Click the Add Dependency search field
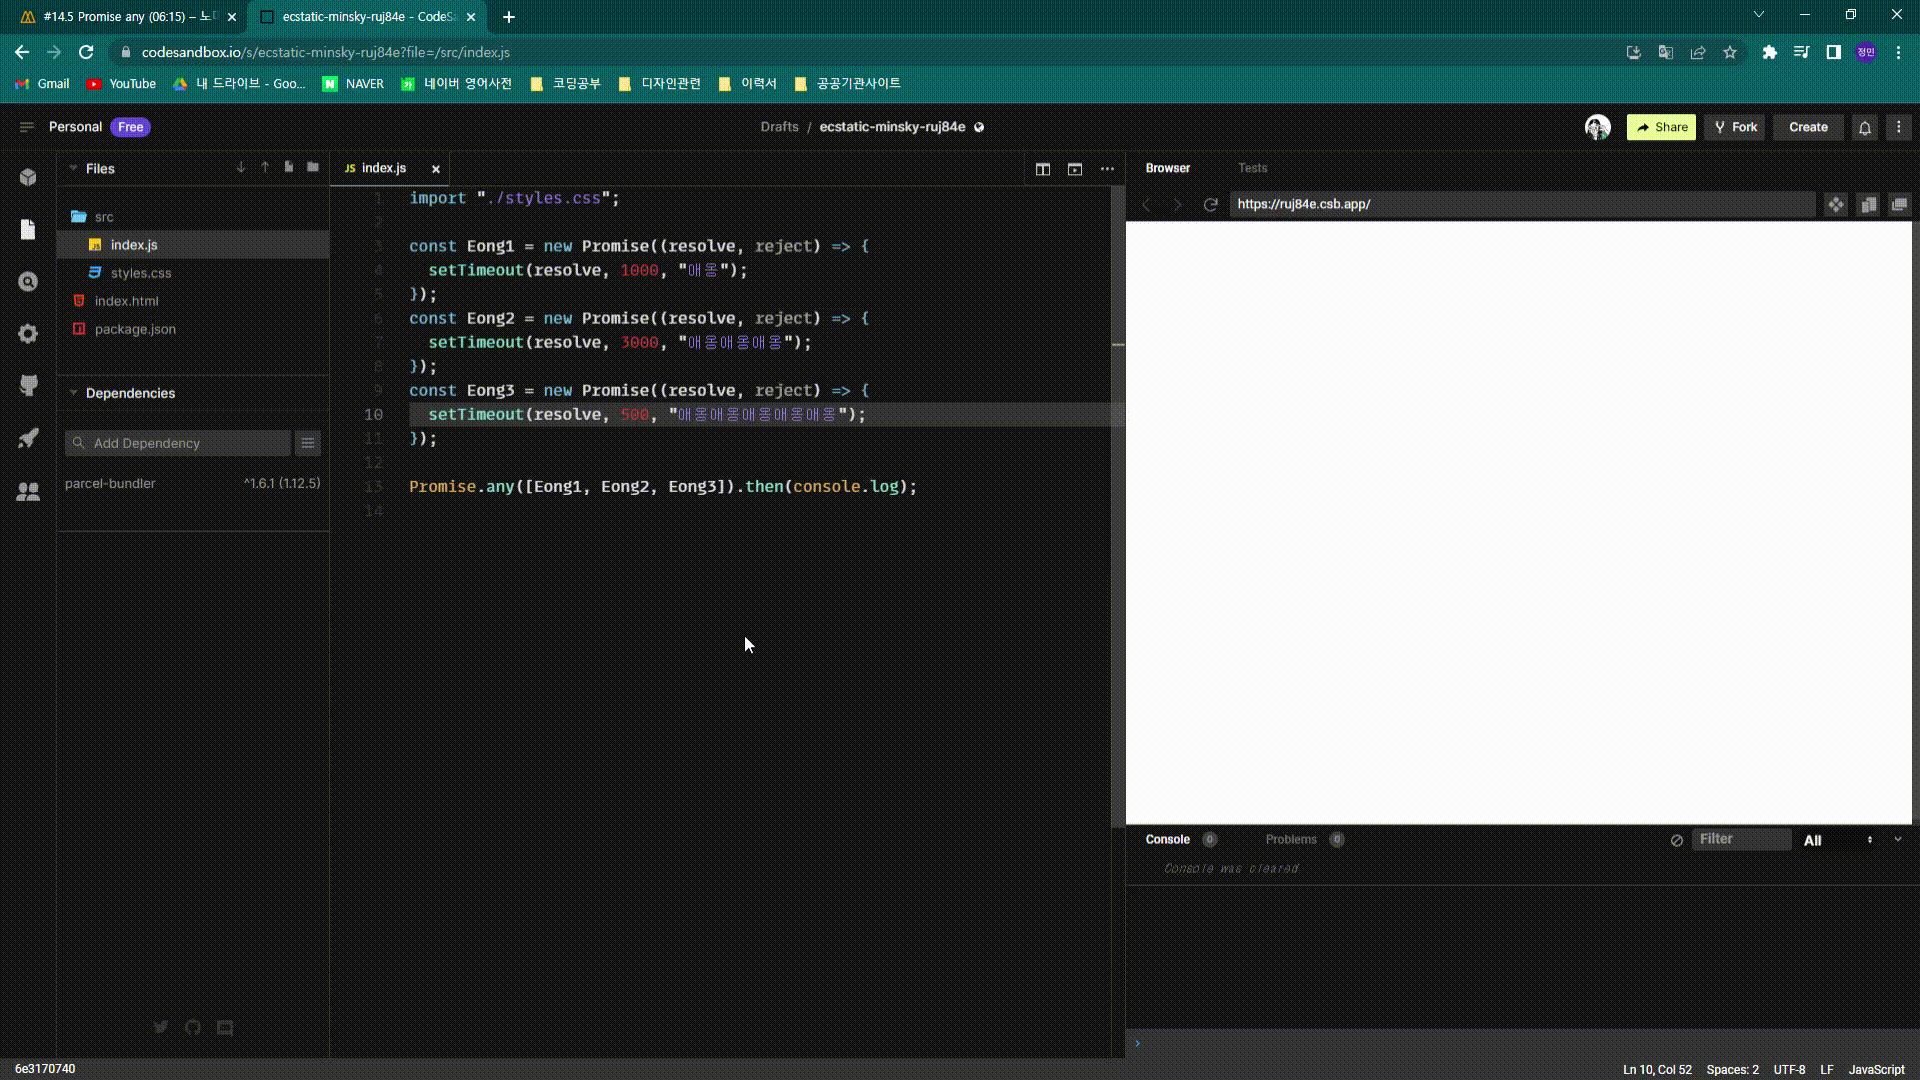 (180, 443)
